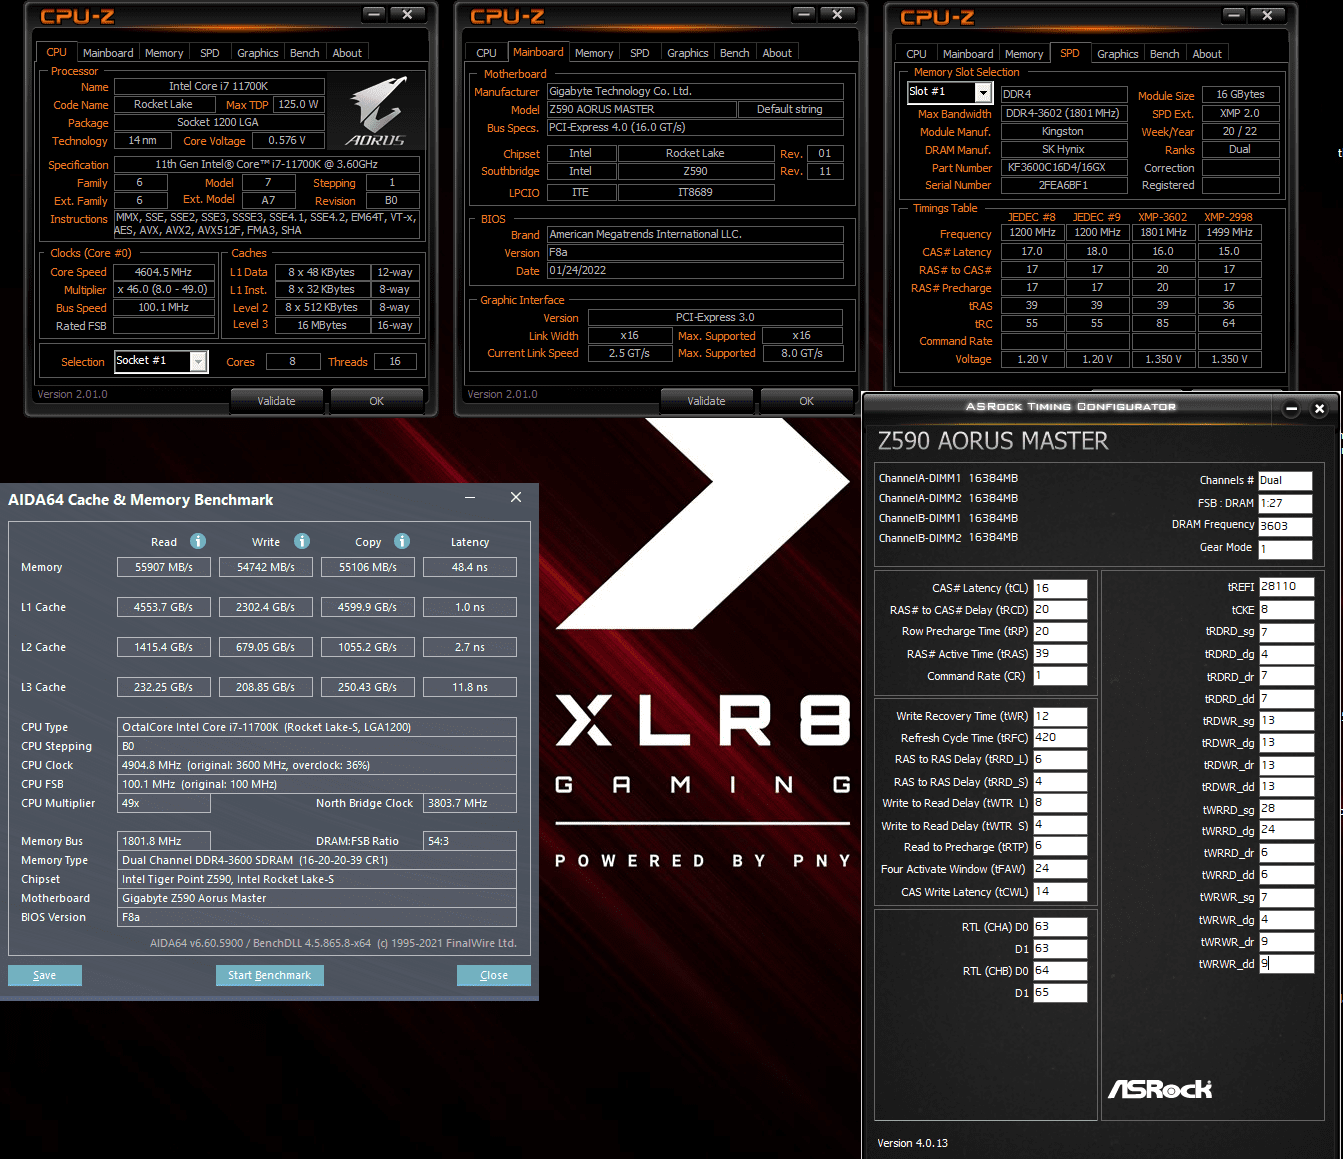The image size is (1343, 1159).
Task: Click Start Benchmark button in AIDA64
Action: [x=270, y=975]
